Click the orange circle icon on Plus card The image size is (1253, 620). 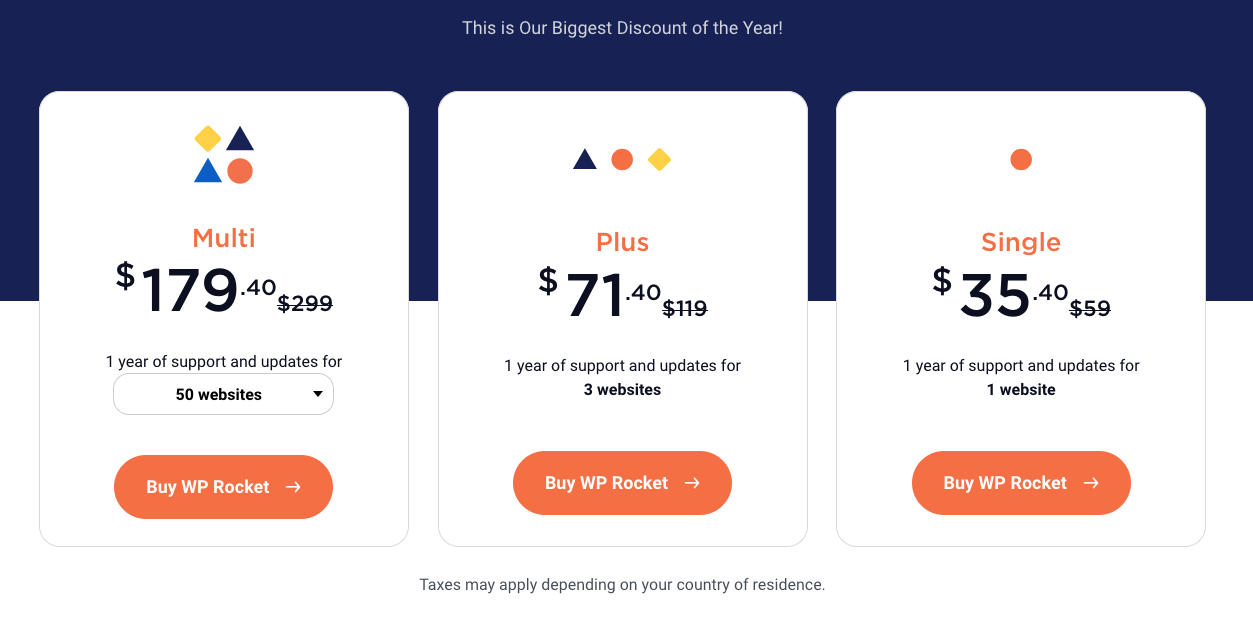[x=622, y=159]
